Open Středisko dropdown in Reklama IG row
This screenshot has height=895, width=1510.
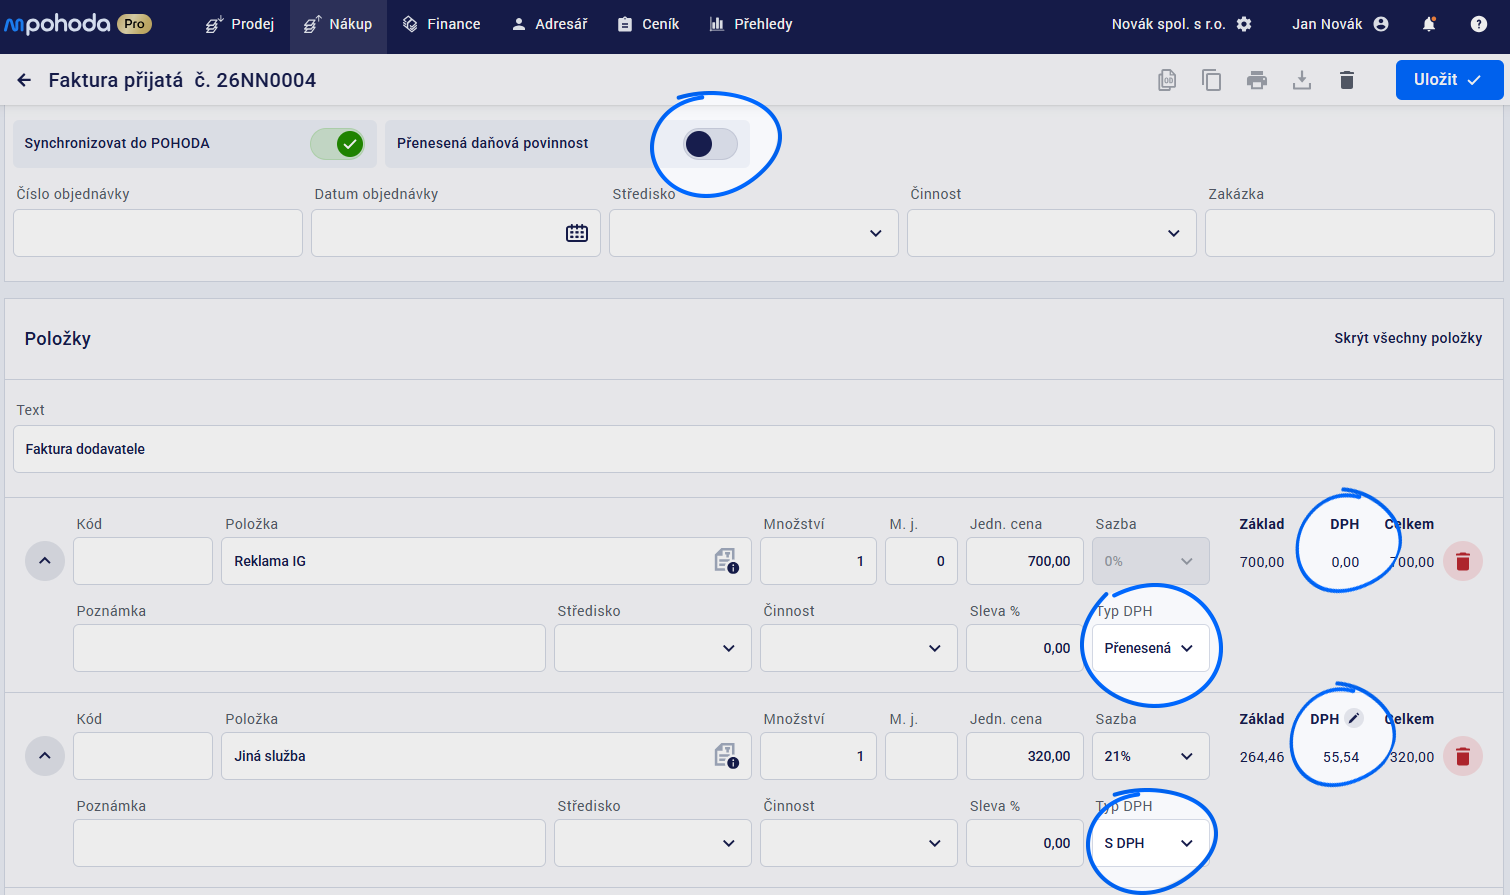(653, 648)
